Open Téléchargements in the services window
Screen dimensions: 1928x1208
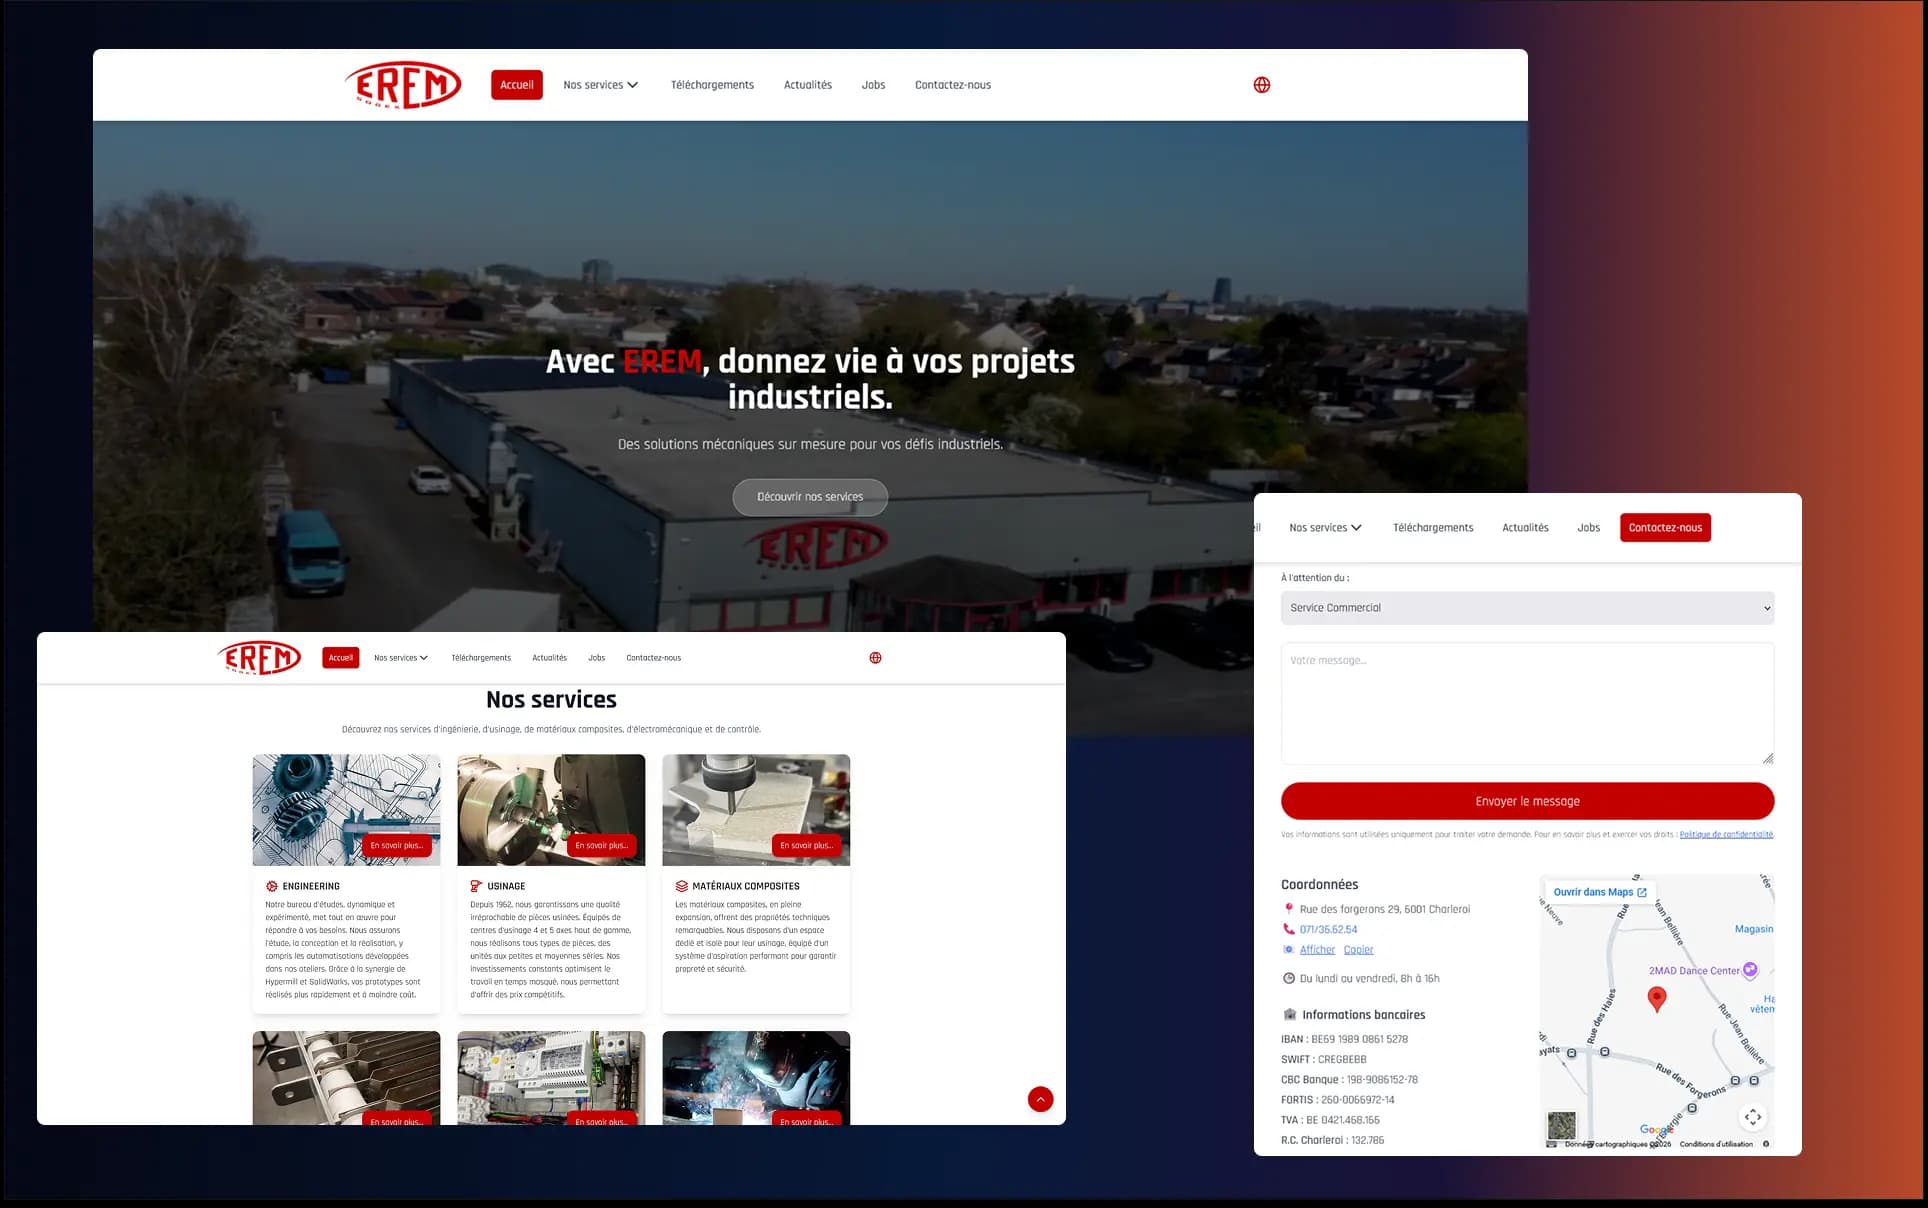coord(481,658)
